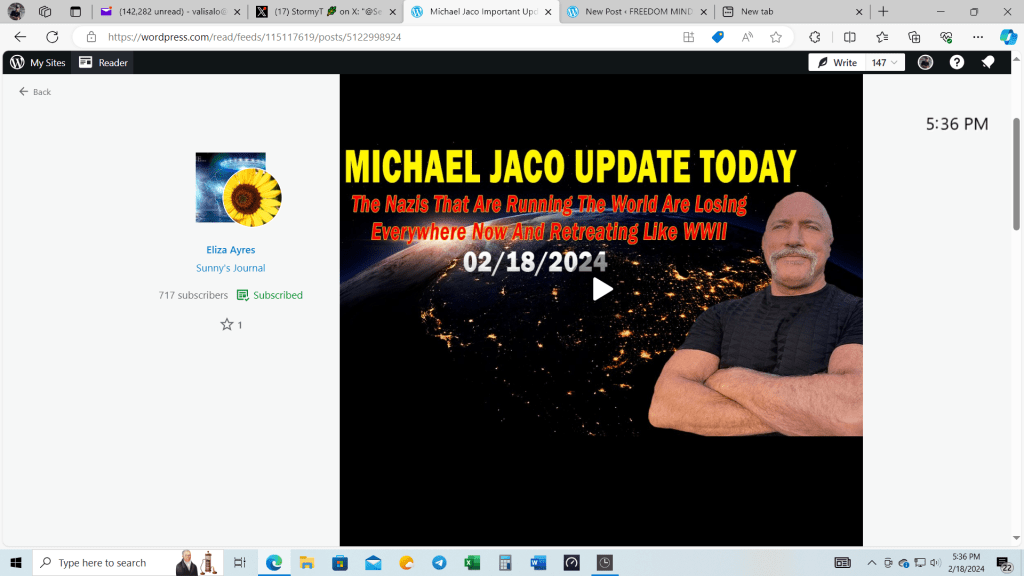This screenshot has height=576, width=1024.
Task: Go Back to the Reader feed
Action: coord(35,92)
